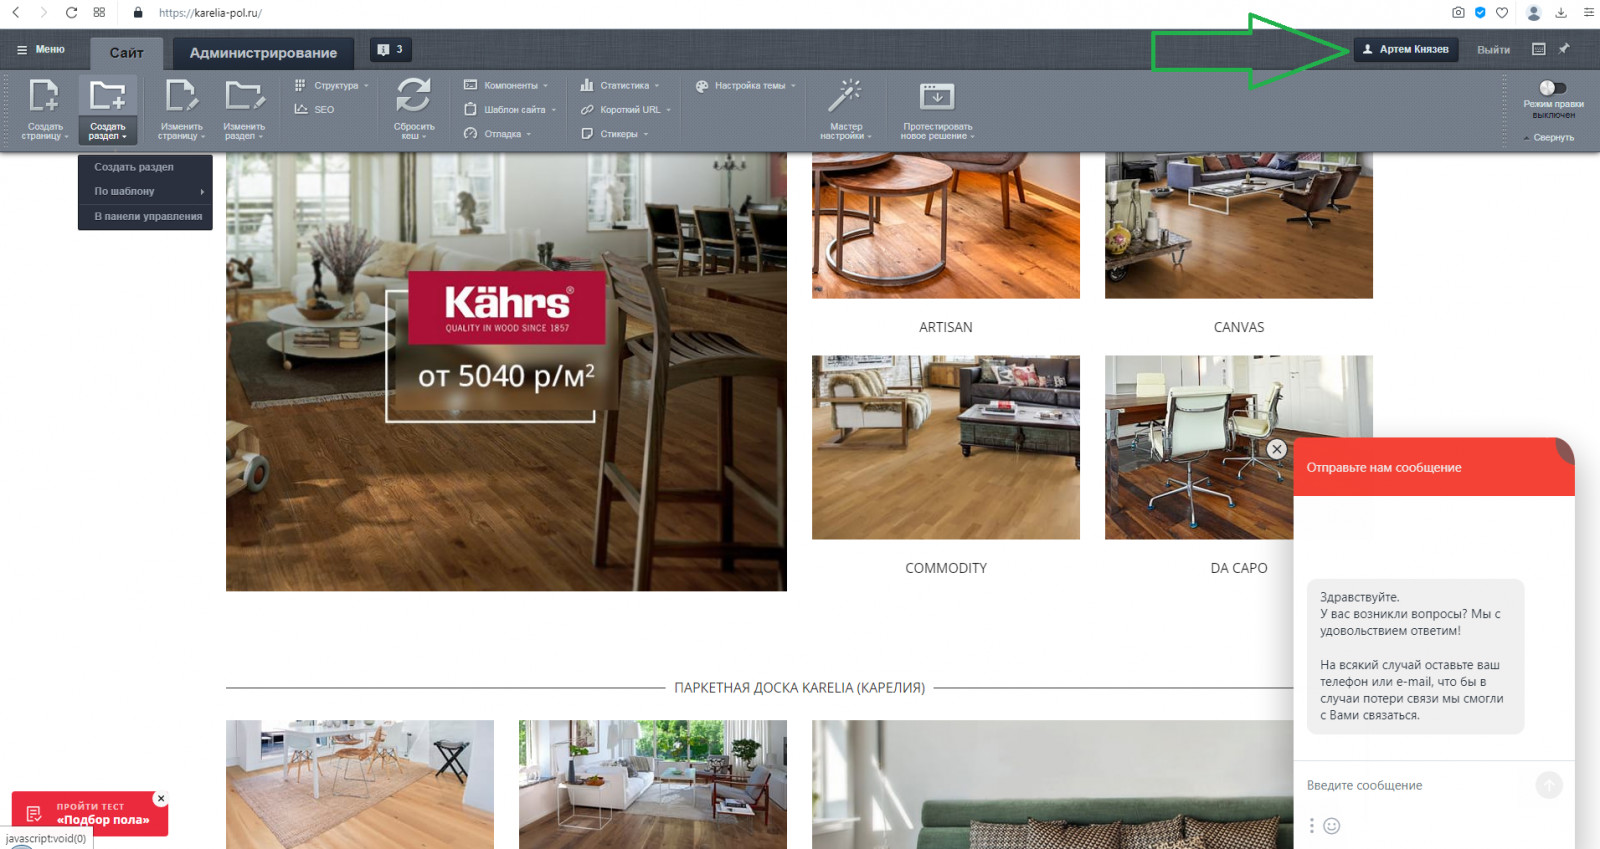Click Протестировать новое решение icon
Viewport: 1600px width, 849px height.
(937, 96)
